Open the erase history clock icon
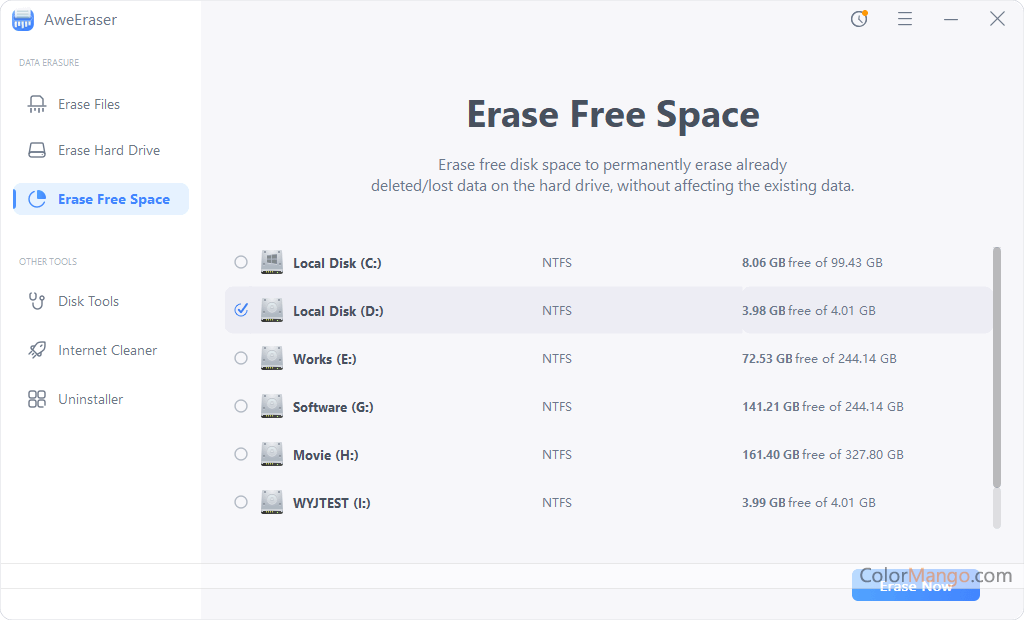 859,19
